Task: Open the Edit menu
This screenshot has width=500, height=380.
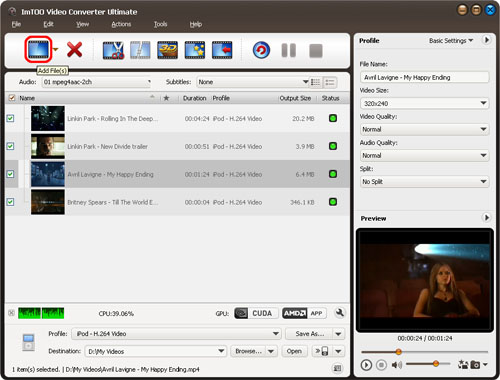Action: point(48,24)
